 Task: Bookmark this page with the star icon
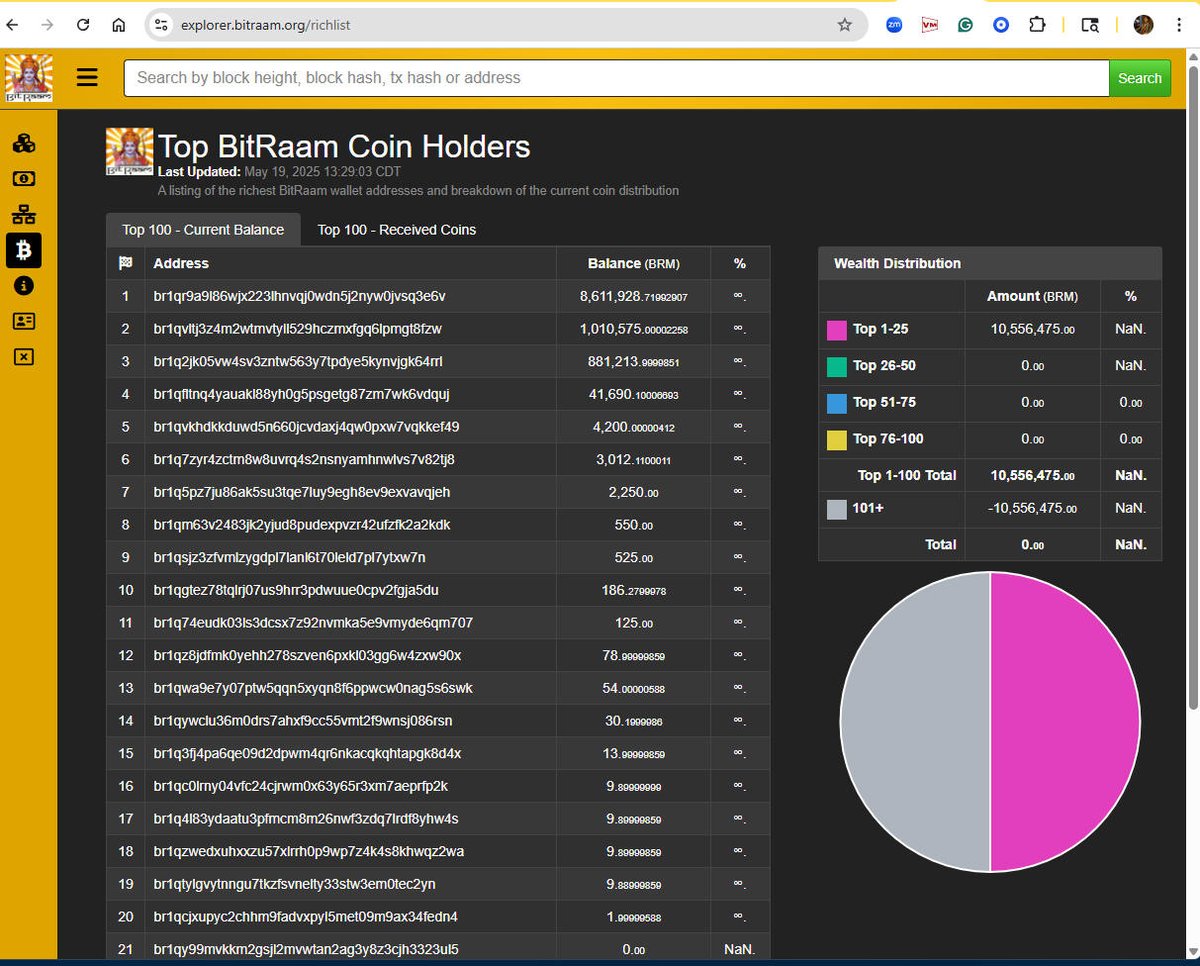tap(845, 25)
